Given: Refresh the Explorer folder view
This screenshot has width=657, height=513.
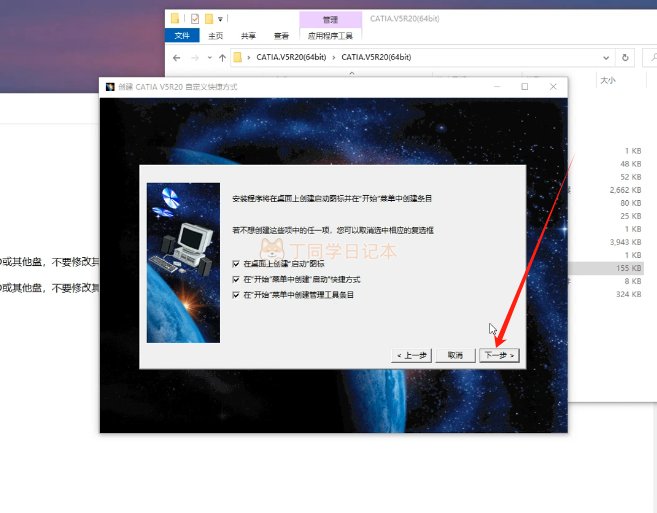Looking at the screenshot, I should [625, 57].
